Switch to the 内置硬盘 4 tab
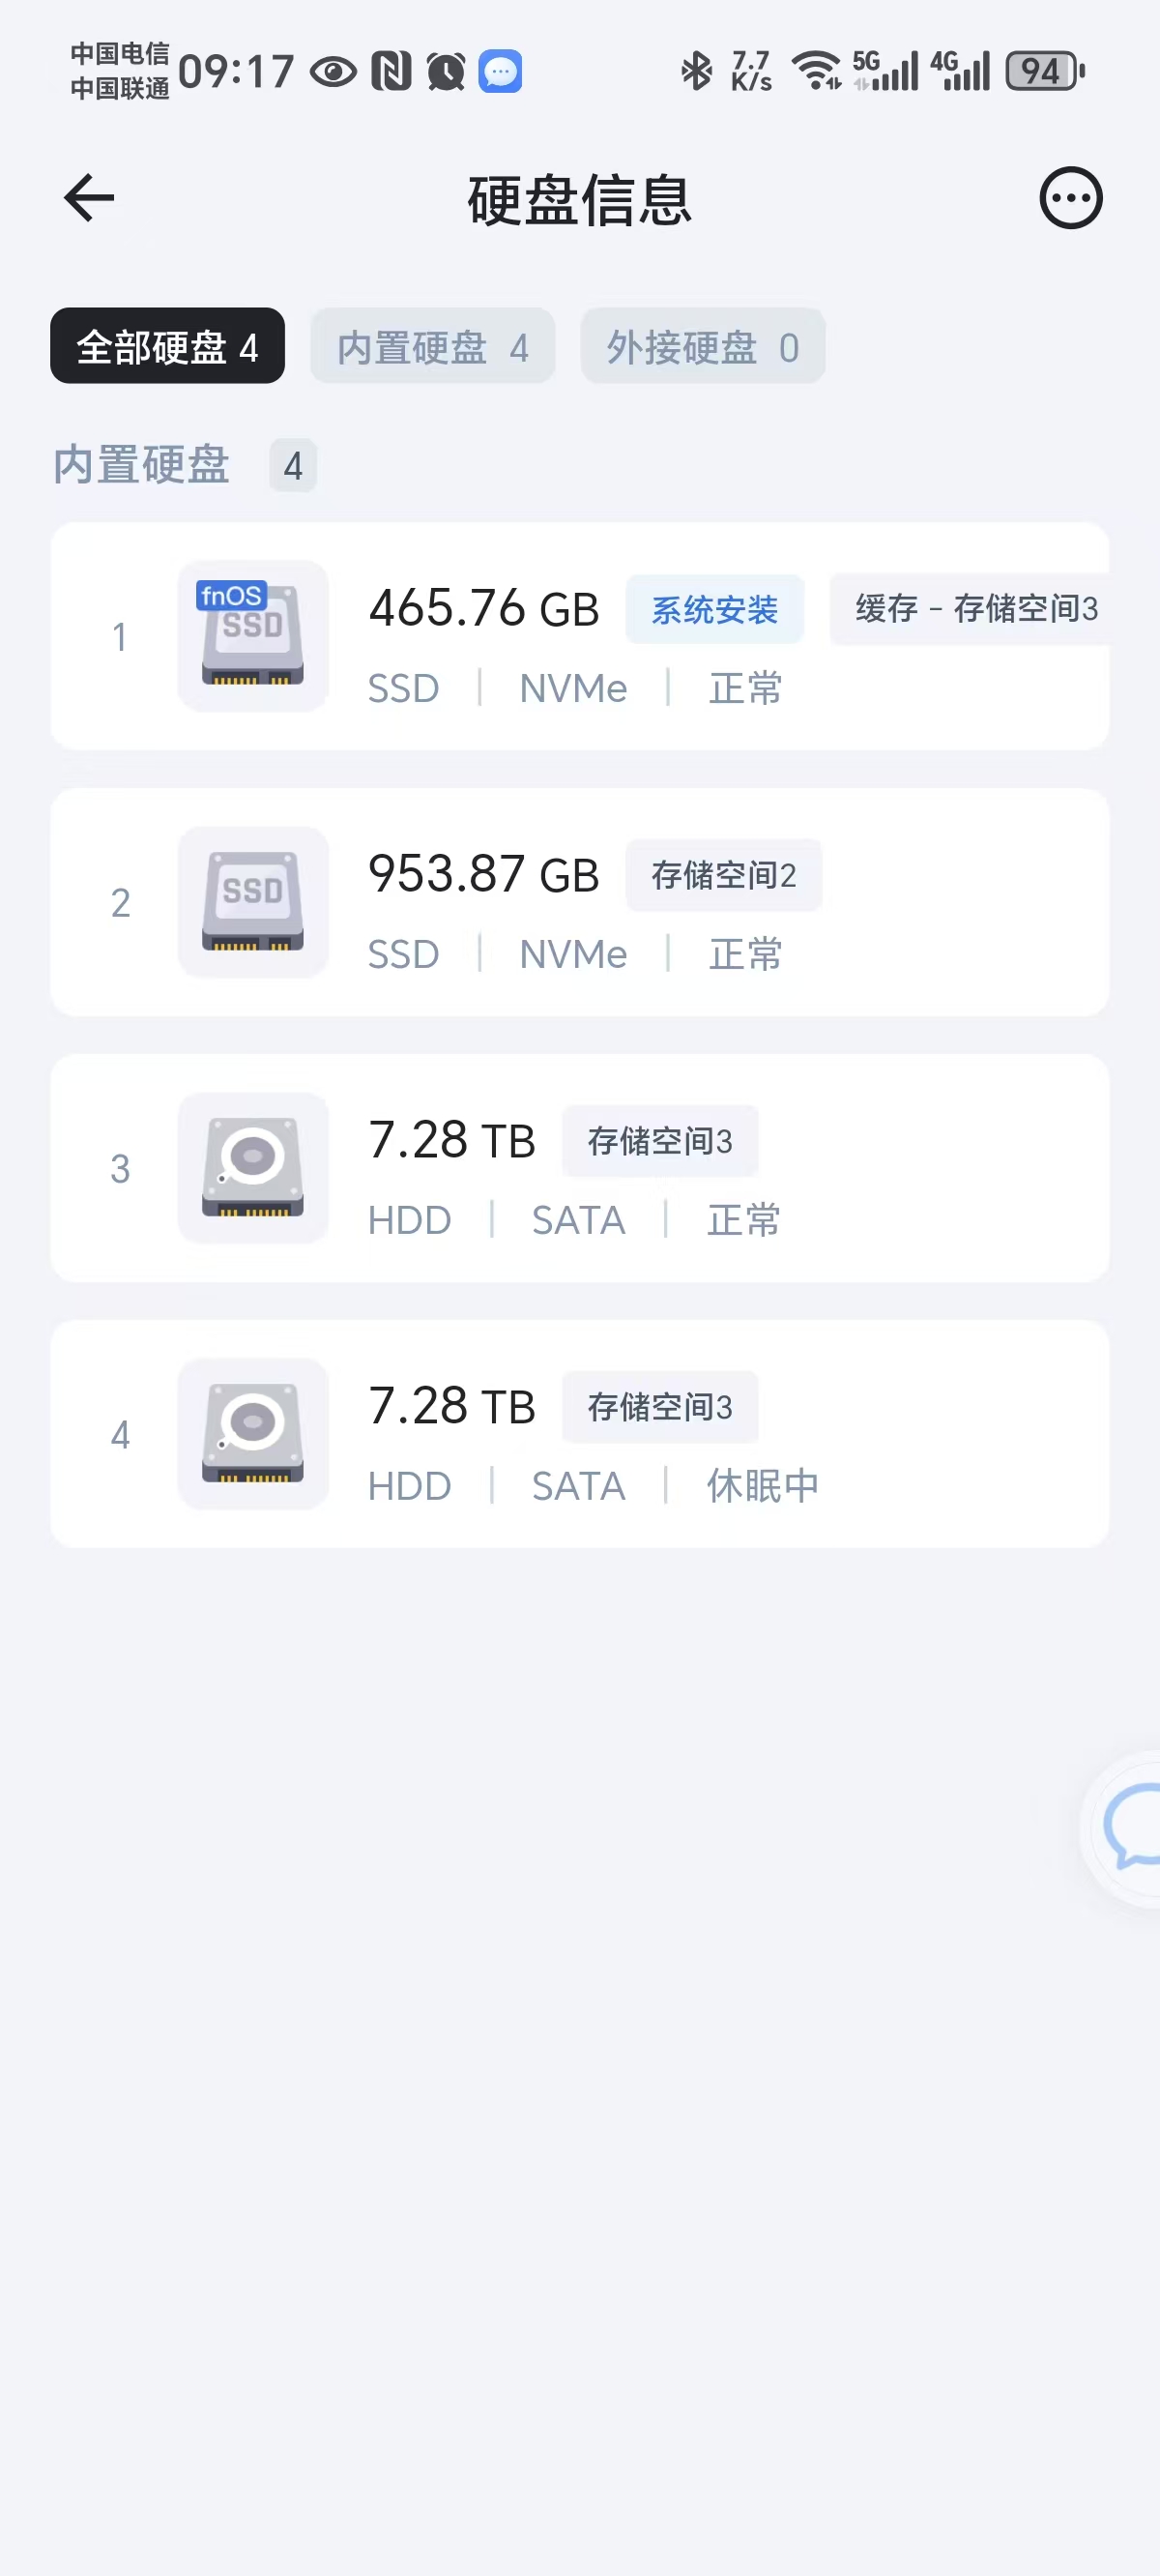The height and width of the screenshot is (2576, 1160). (432, 346)
